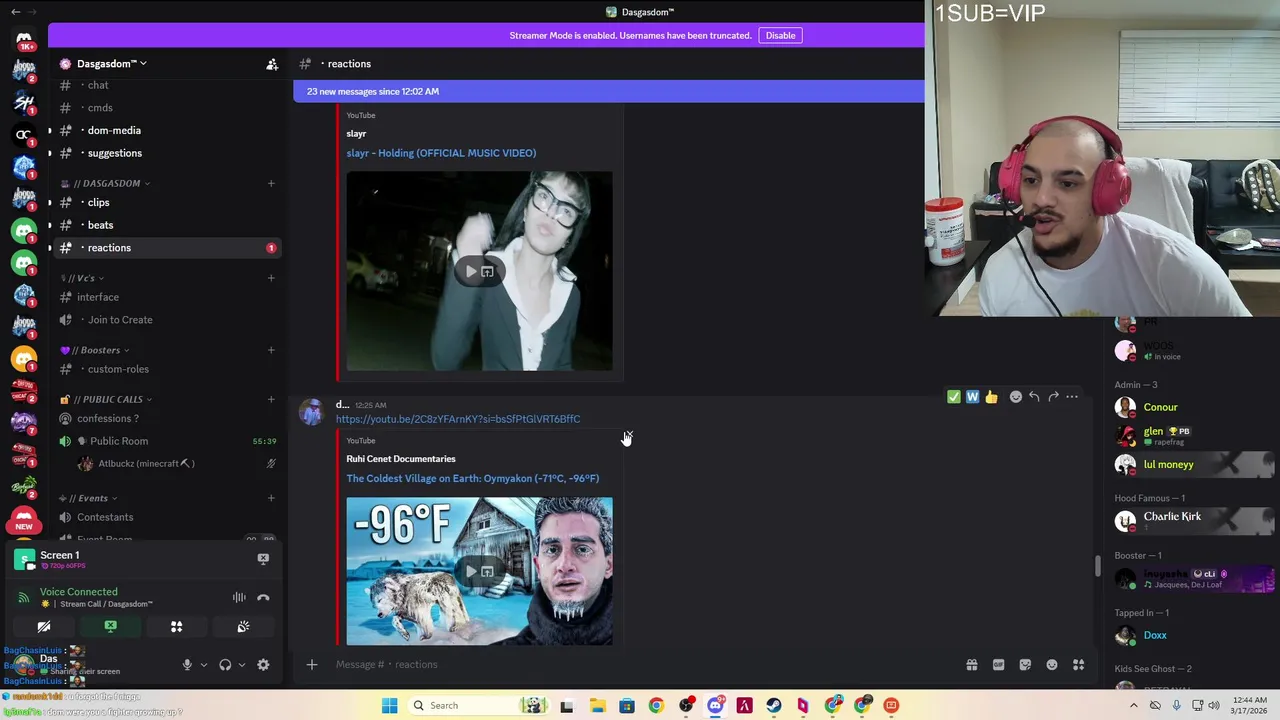Open the gift Nitro icon
The width and height of the screenshot is (1280, 720).
click(x=971, y=665)
